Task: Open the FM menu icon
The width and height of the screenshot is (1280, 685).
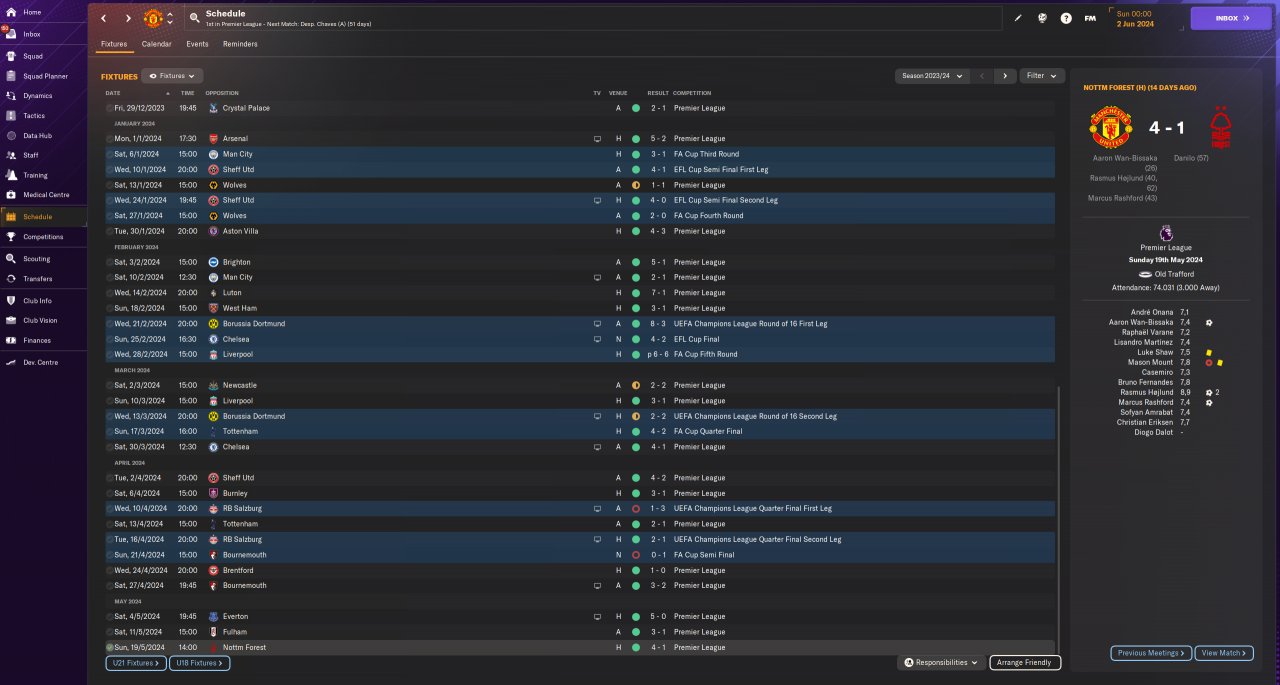Action: 1090,18
